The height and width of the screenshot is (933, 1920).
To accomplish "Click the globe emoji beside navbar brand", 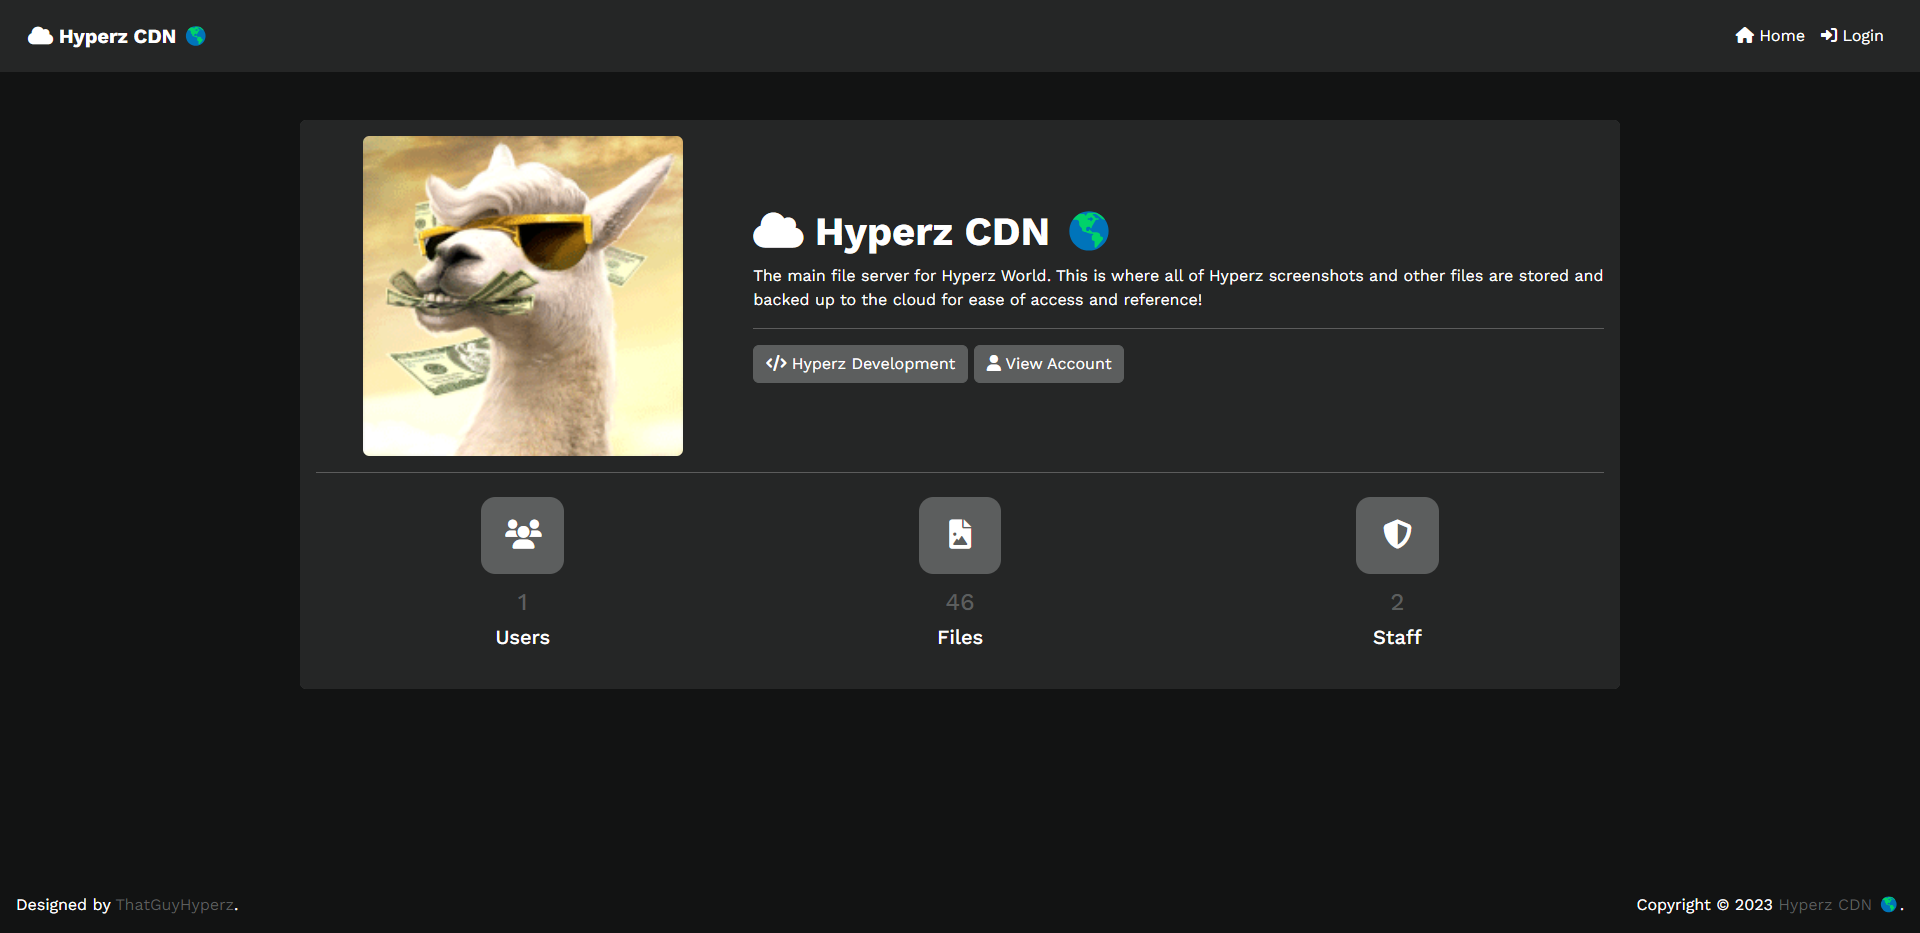I will click(x=196, y=36).
